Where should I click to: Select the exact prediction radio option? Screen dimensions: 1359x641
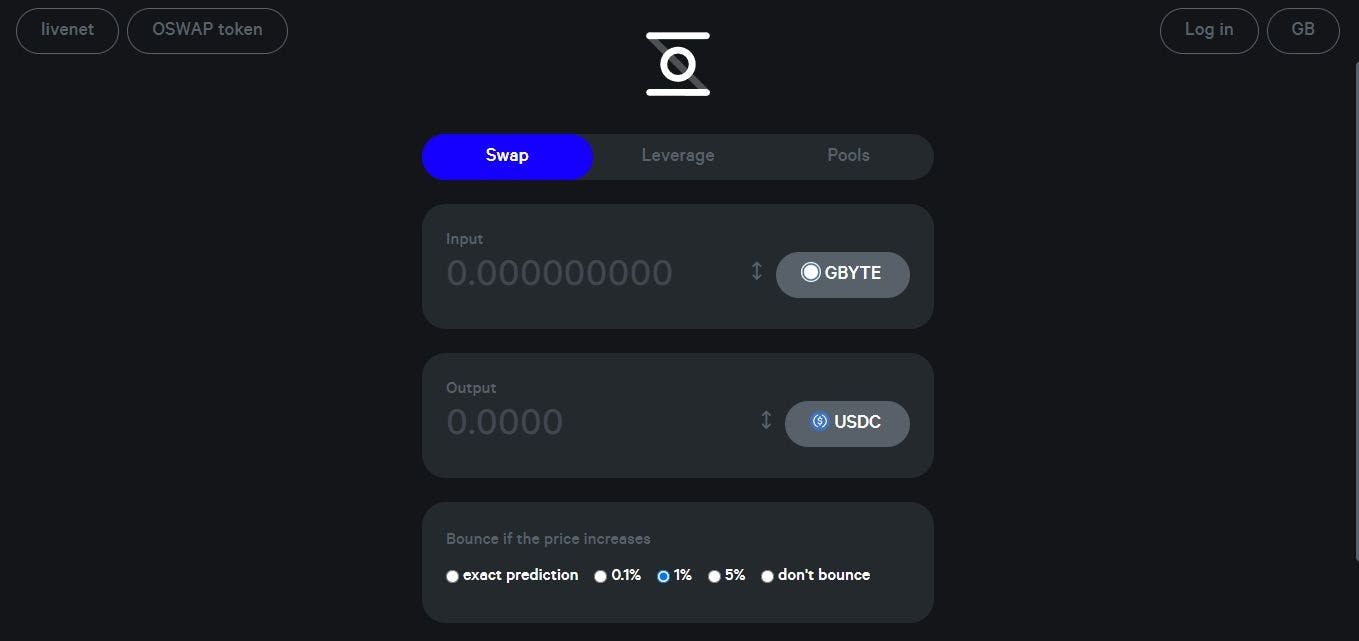(453, 576)
